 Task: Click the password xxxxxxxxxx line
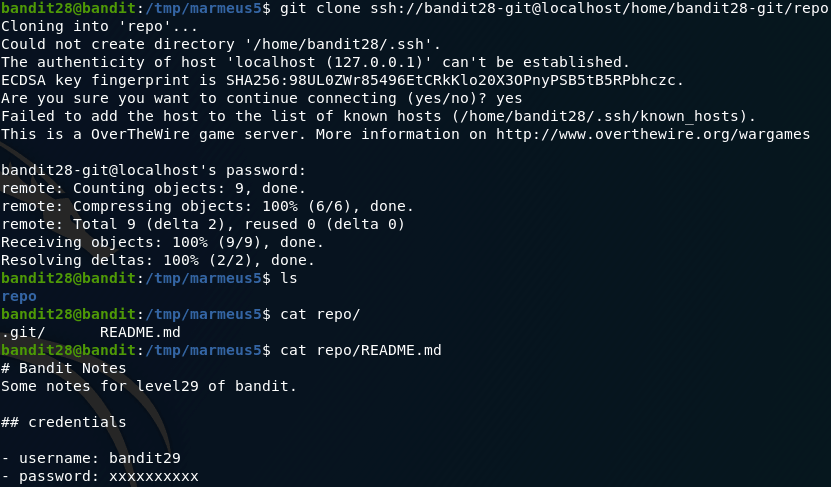pyautogui.click(x=100, y=476)
